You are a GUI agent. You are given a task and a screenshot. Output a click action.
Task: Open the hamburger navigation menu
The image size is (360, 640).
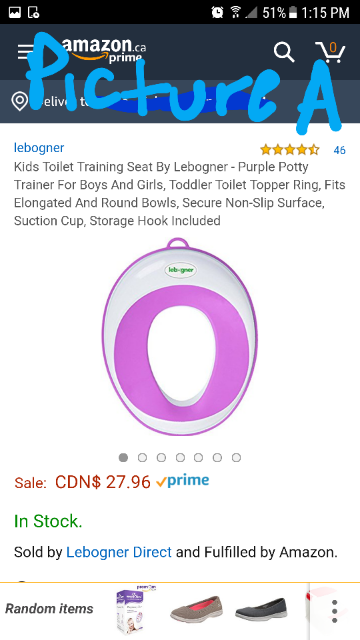tap(25, 51)
